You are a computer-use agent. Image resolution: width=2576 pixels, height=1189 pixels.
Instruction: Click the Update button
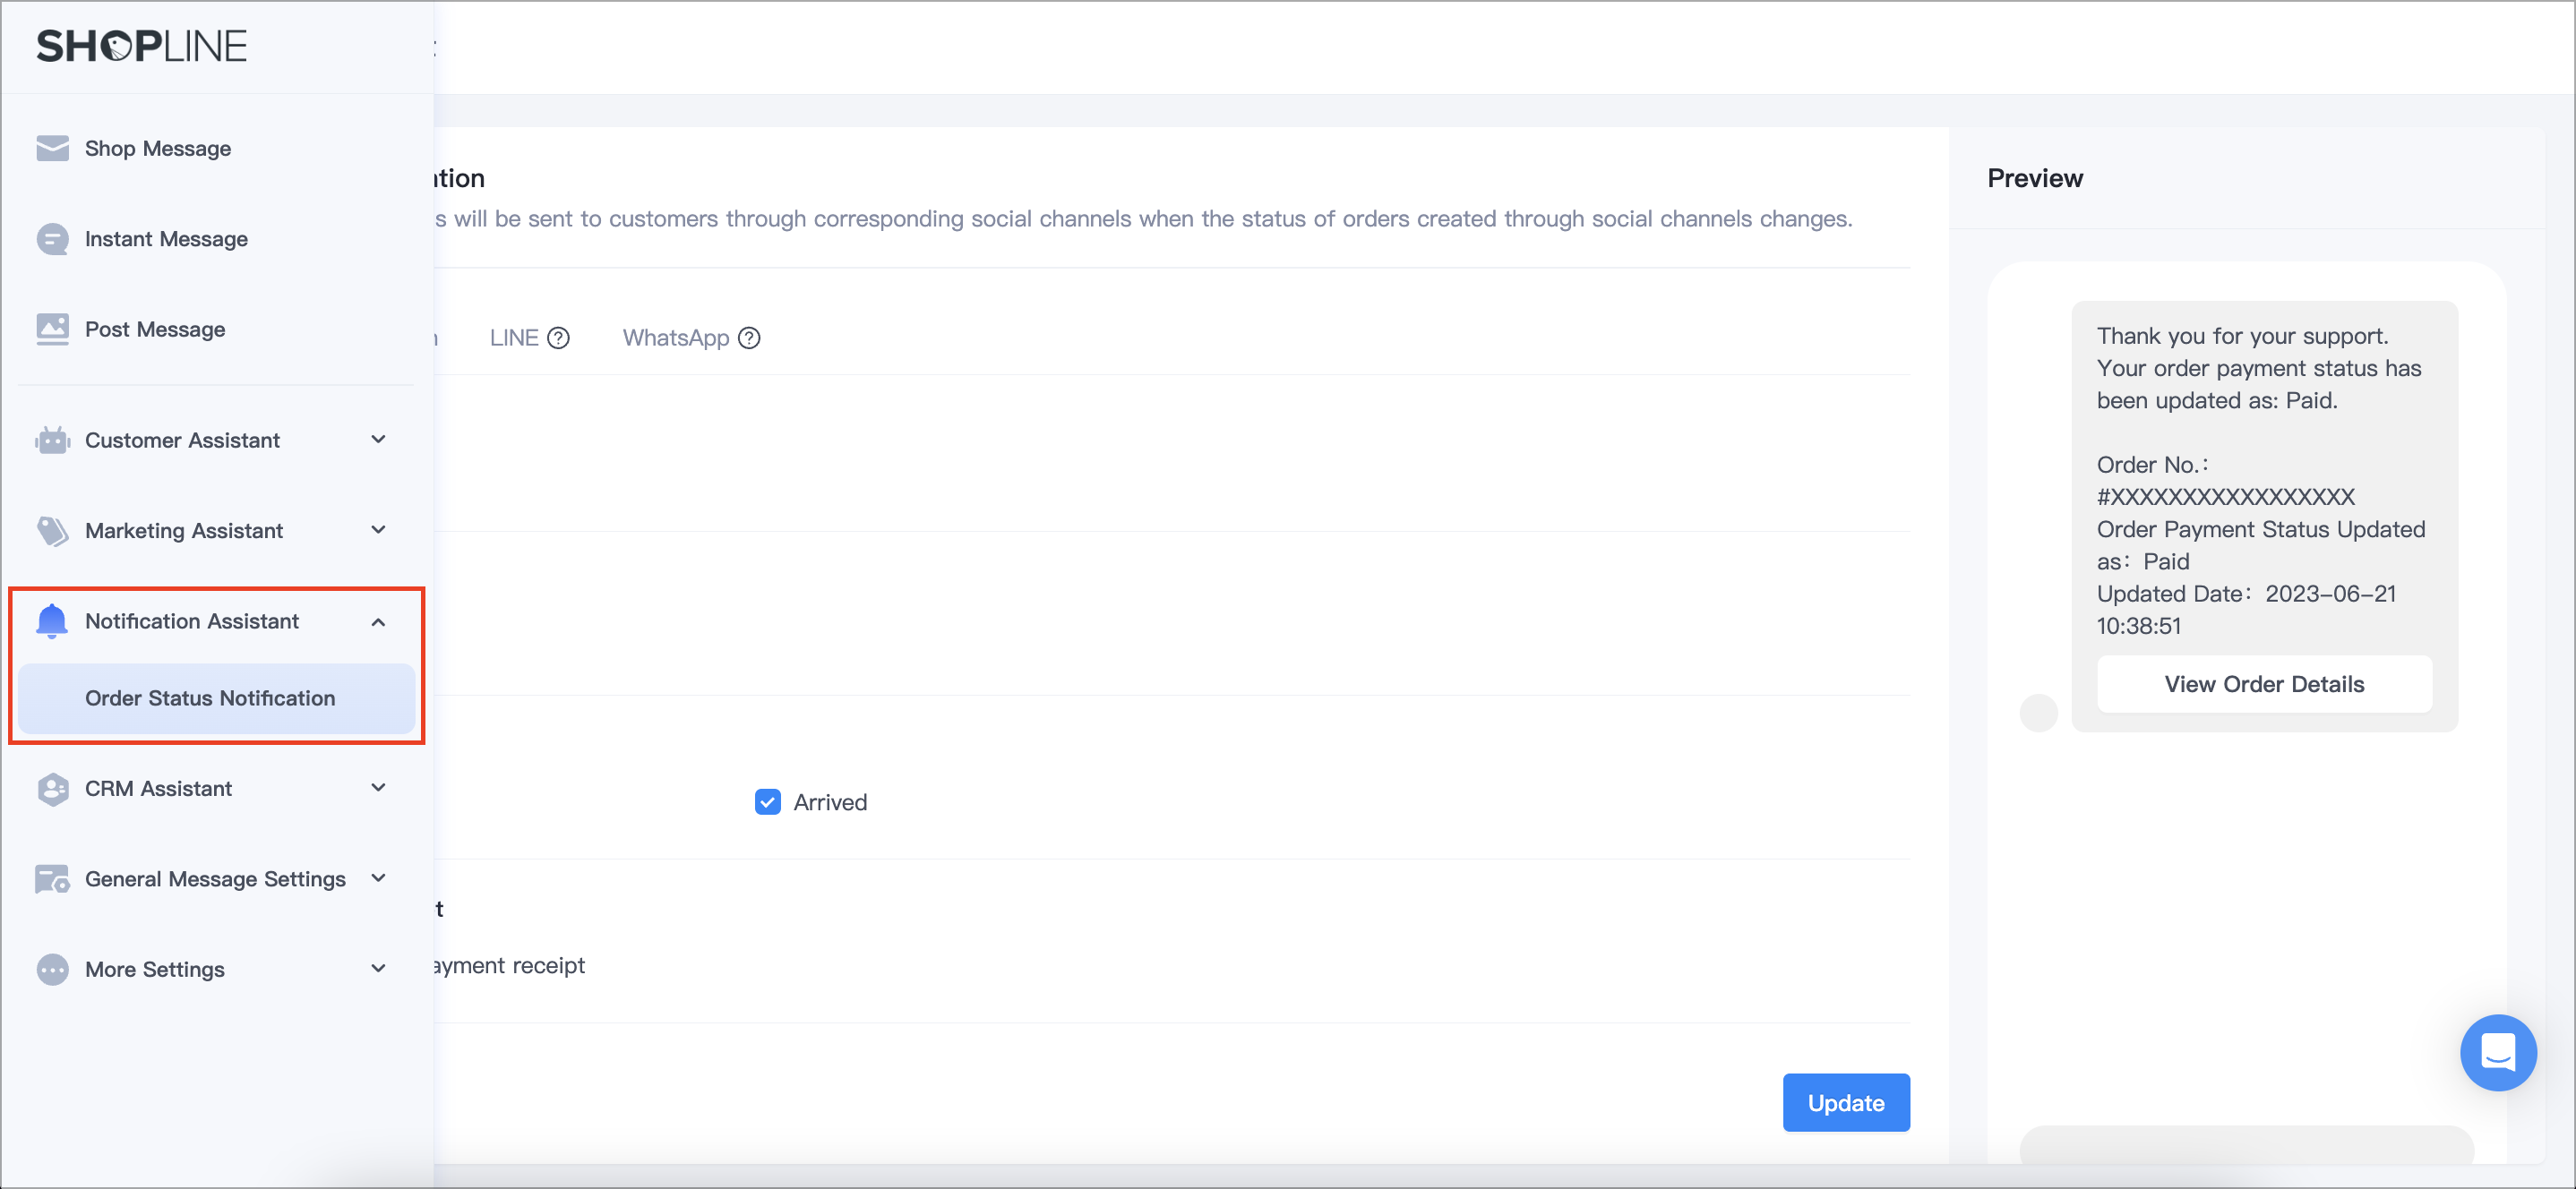tap(1845, 1102)
